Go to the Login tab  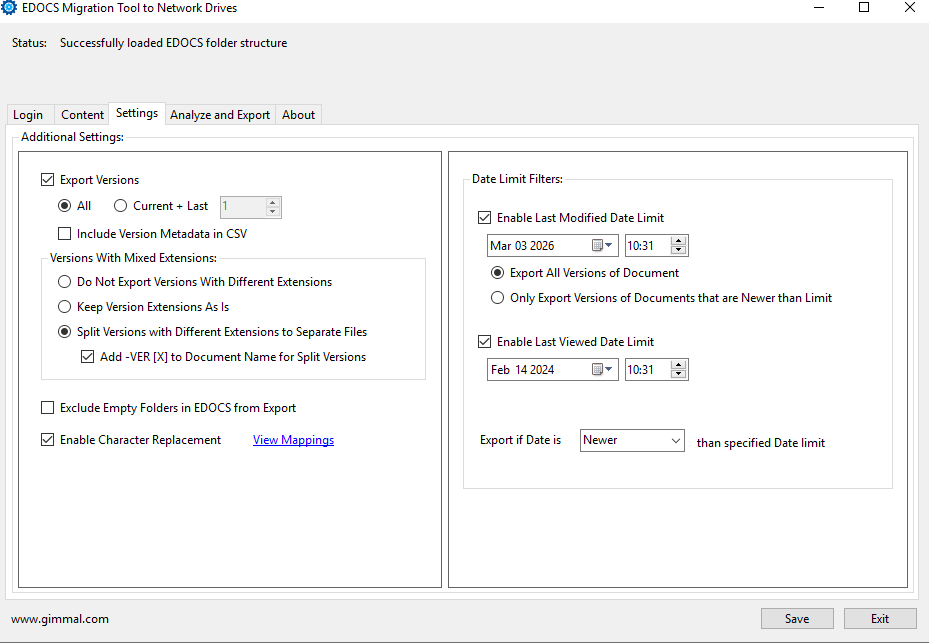click(28, 115)
